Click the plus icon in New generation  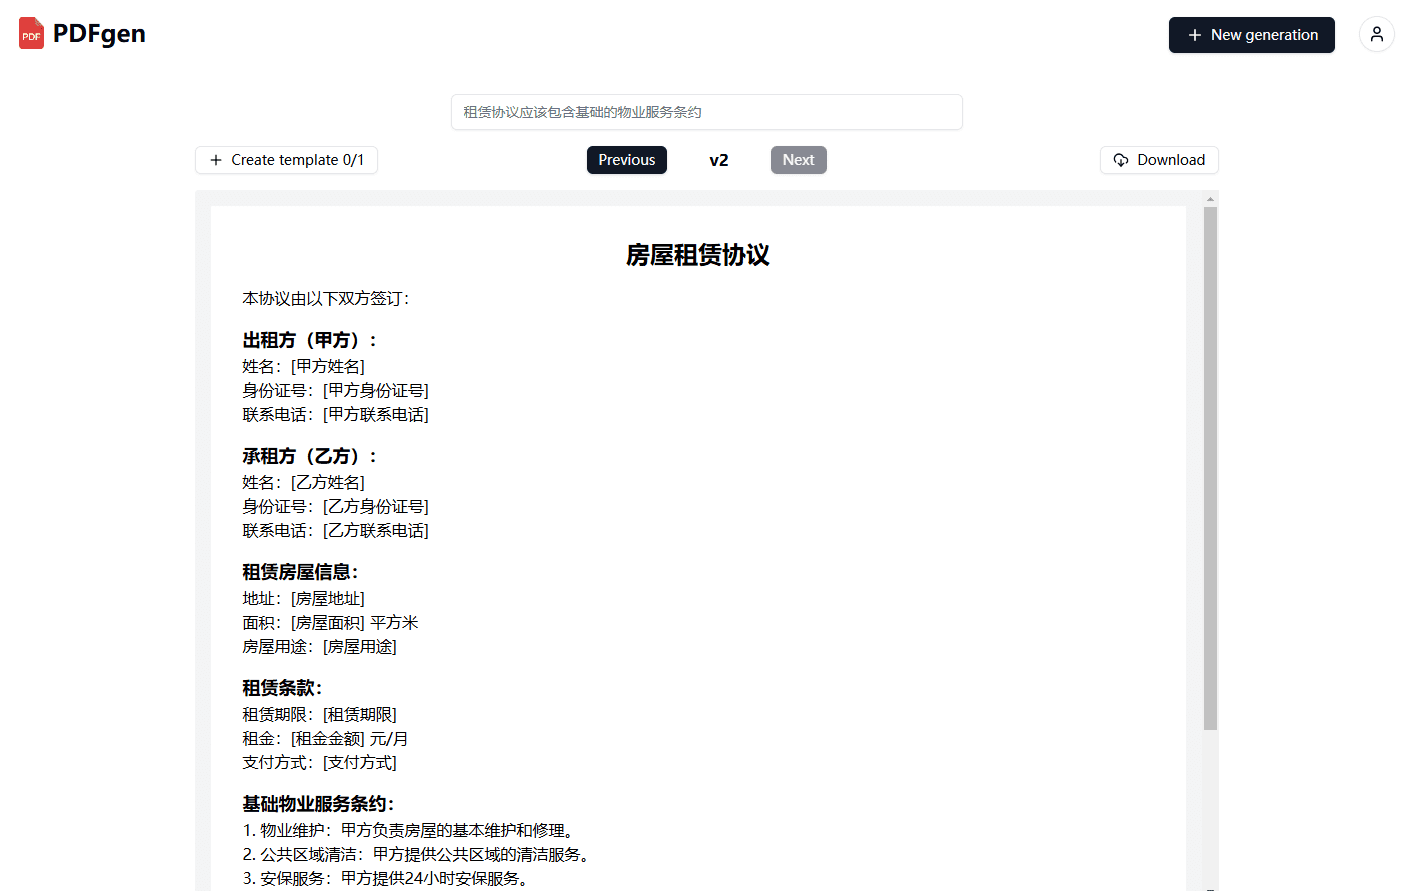tap(1194, 35)
